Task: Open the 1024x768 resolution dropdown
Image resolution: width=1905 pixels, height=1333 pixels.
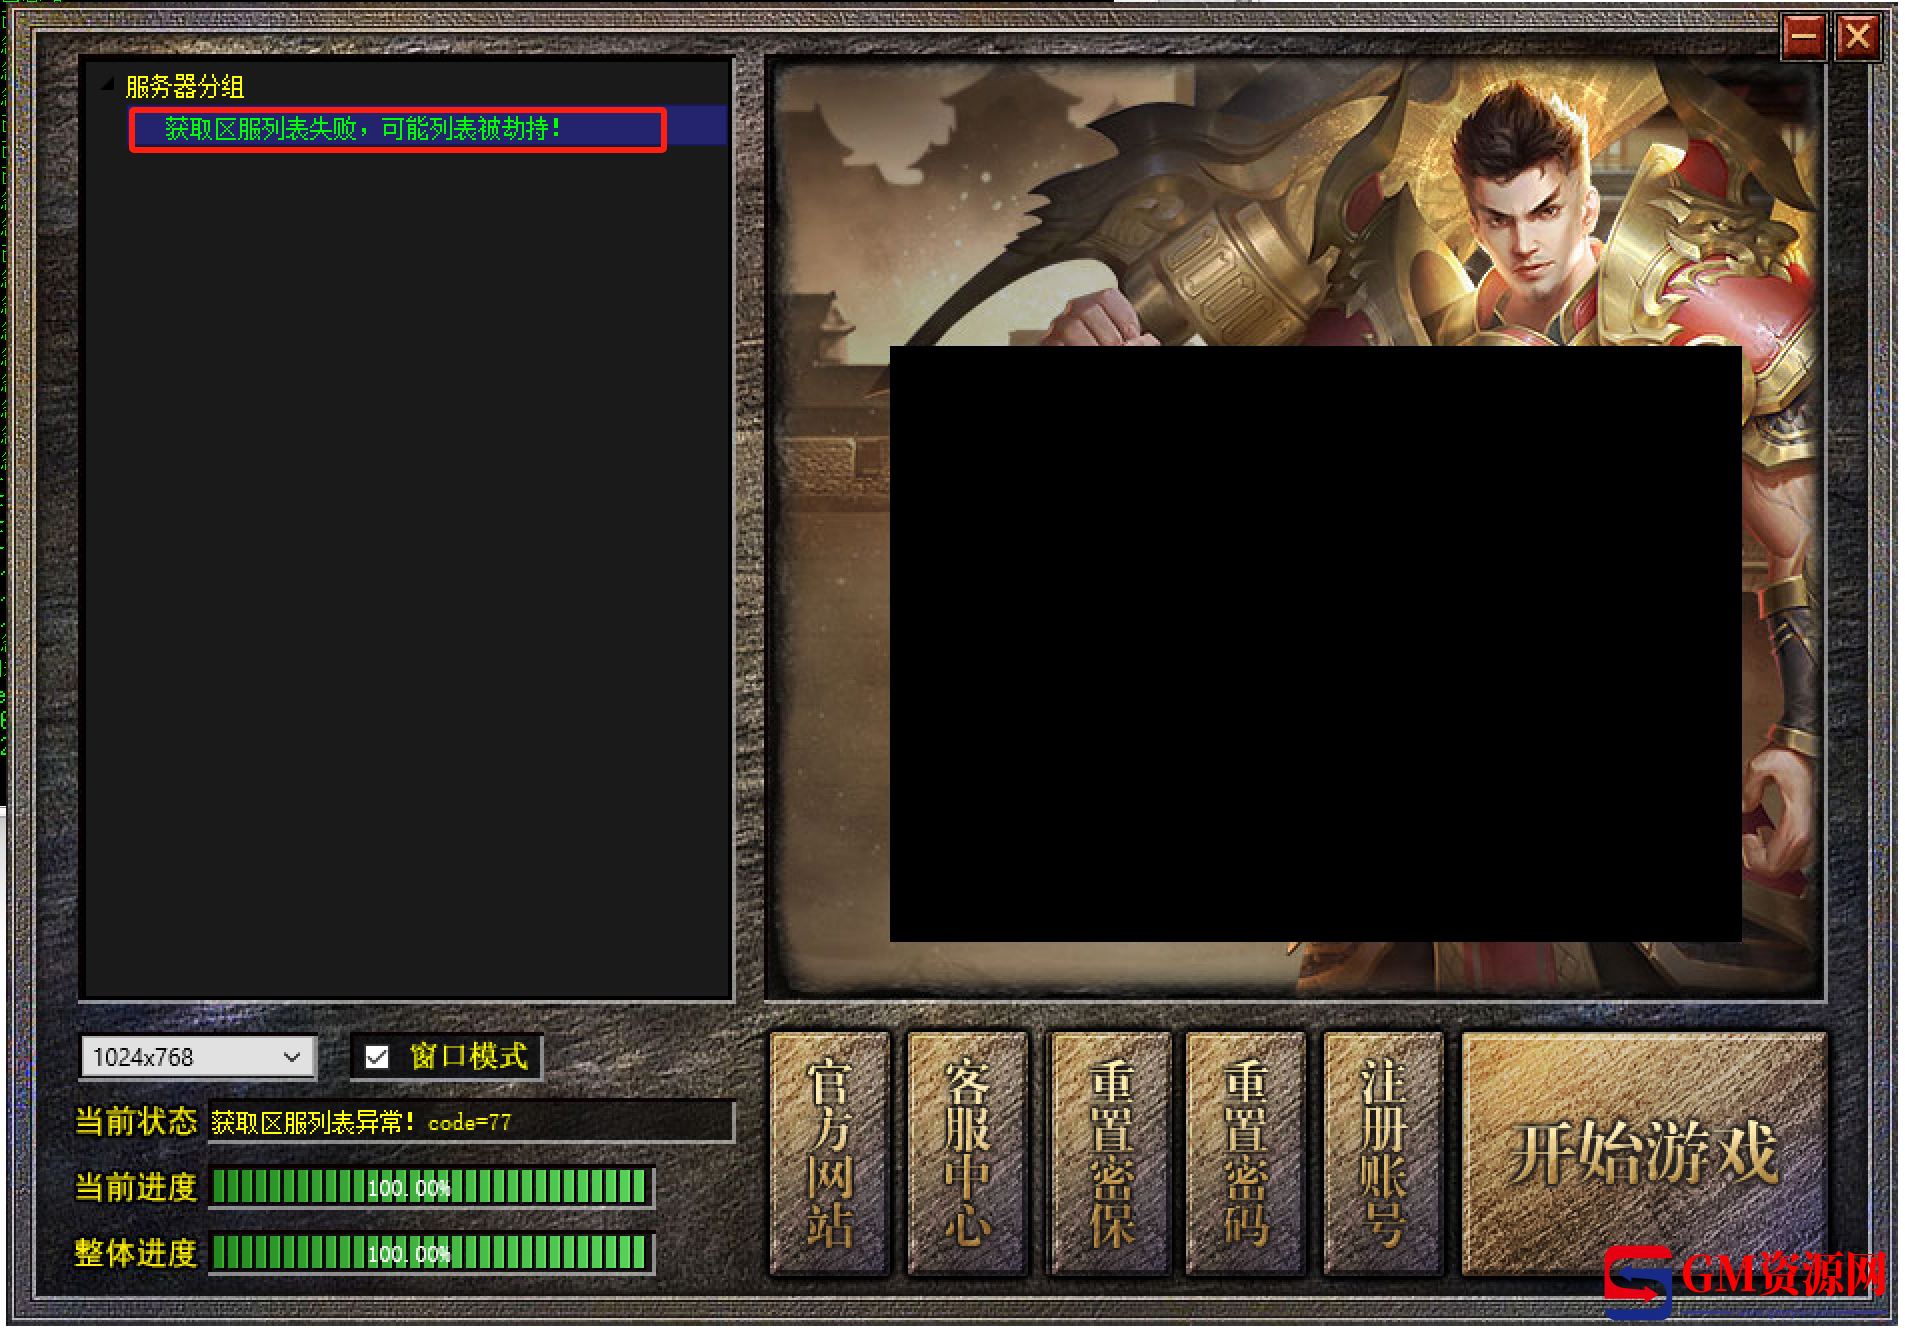Action: click(198, 1057)
